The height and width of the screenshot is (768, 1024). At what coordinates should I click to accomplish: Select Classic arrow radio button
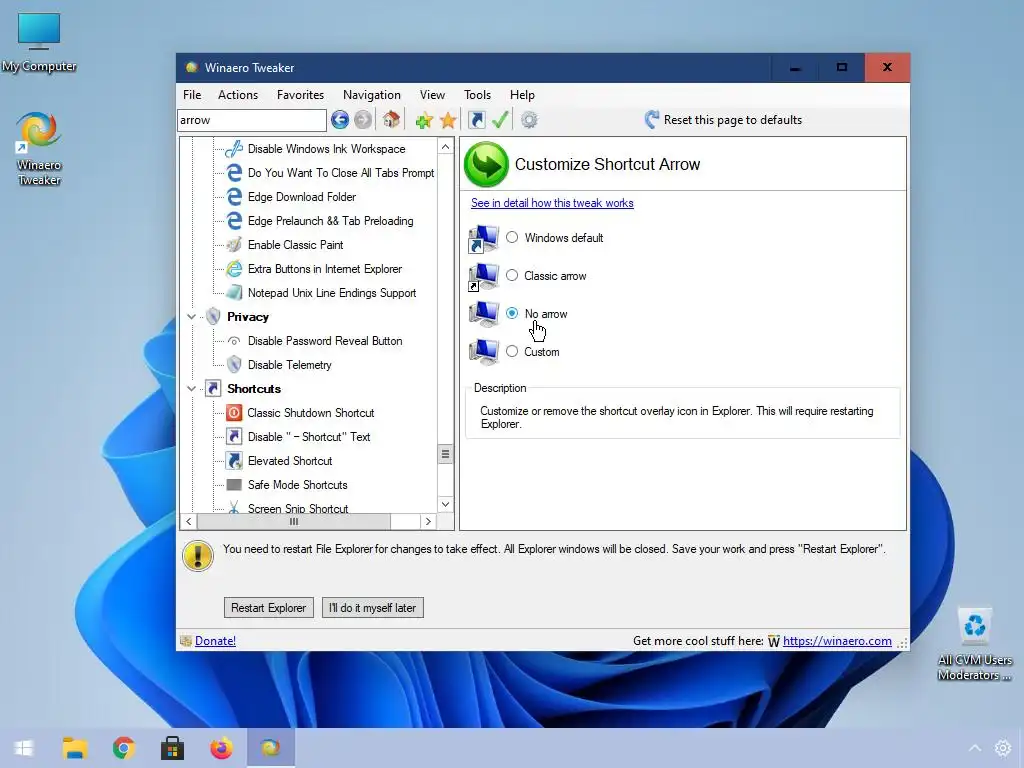click(512, 276)
